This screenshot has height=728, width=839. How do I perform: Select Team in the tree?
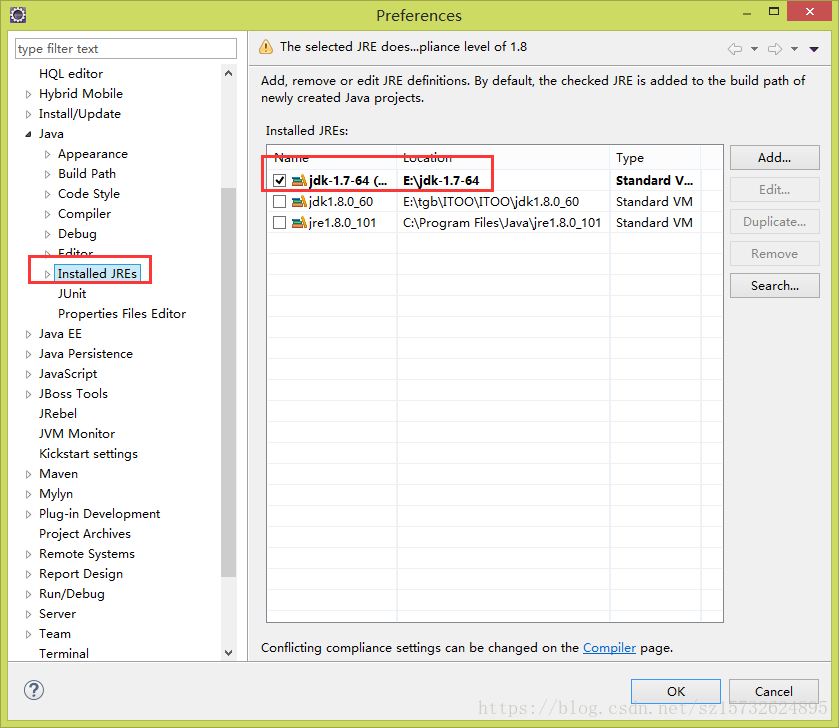55,634
